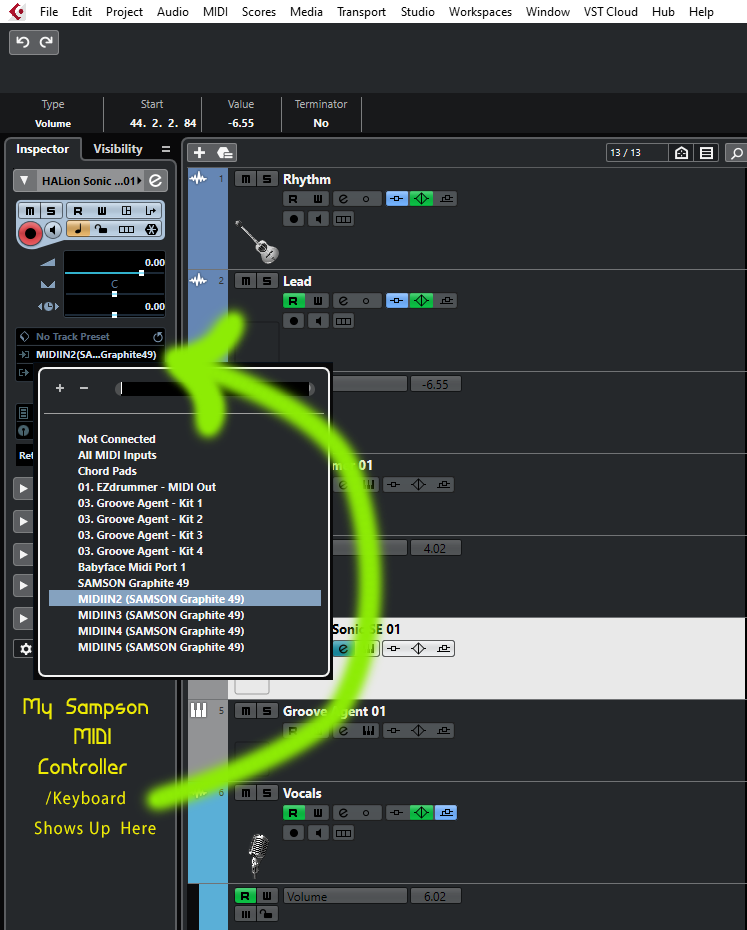The width and height of the screenshot is (747, 930).
Task: Collapse the HALion Sonic Inspector section triangle
Action: point(24,180)
